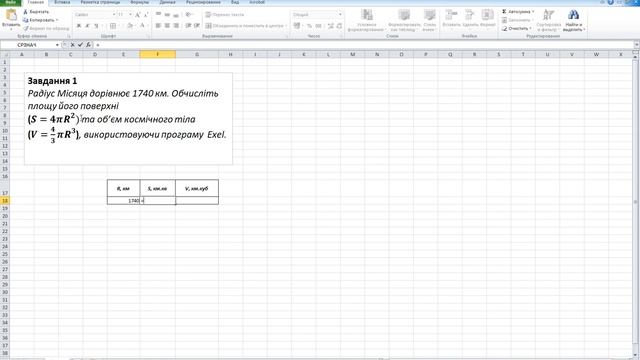The image size is (640, 360).
Task: Open Cell Styles gallery
Action: click(429, 20)
